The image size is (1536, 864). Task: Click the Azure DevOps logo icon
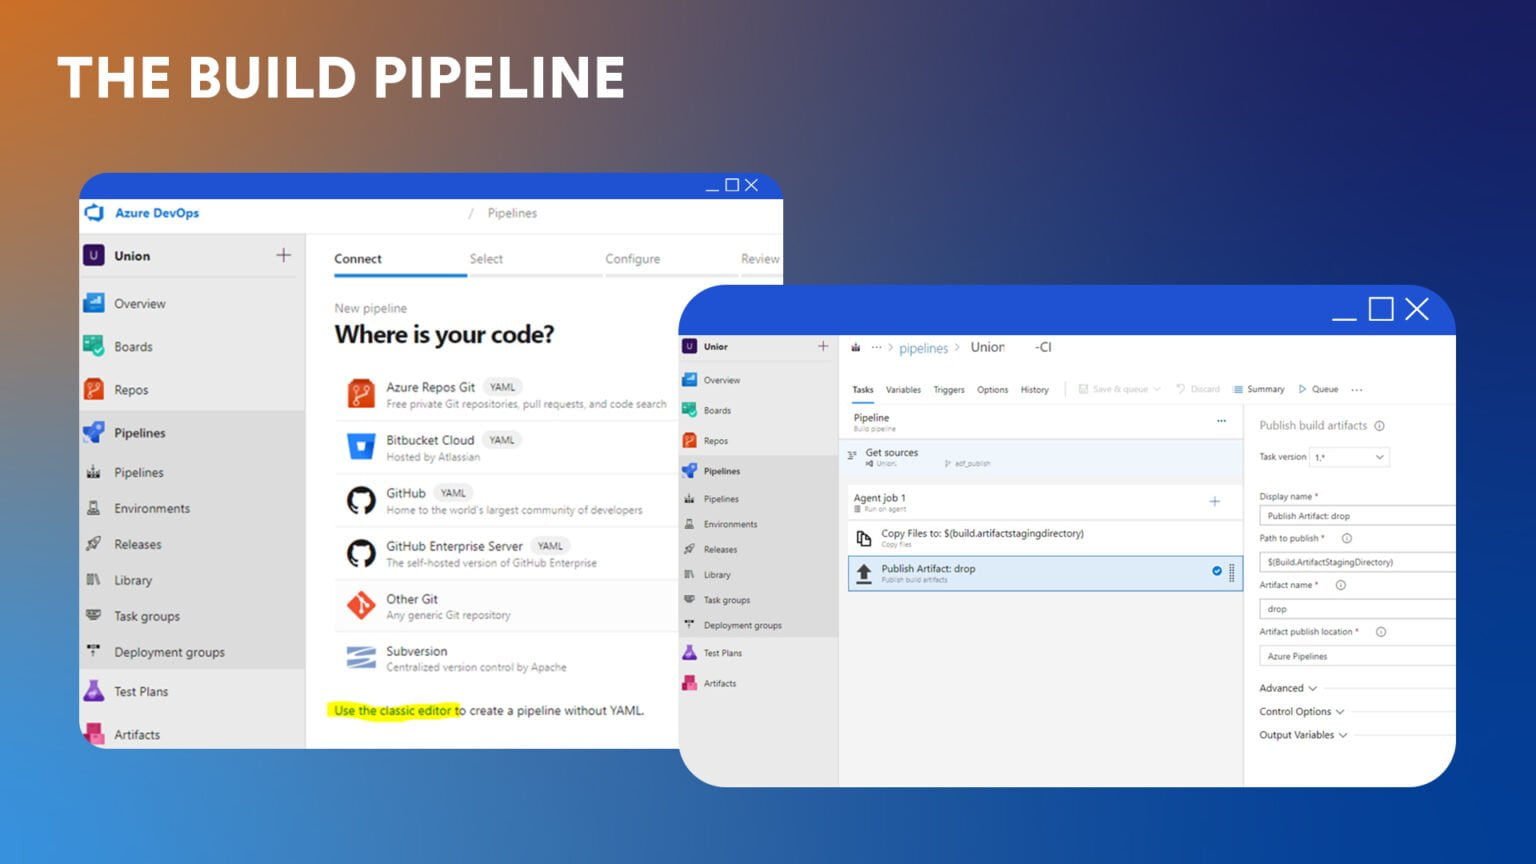95,213
